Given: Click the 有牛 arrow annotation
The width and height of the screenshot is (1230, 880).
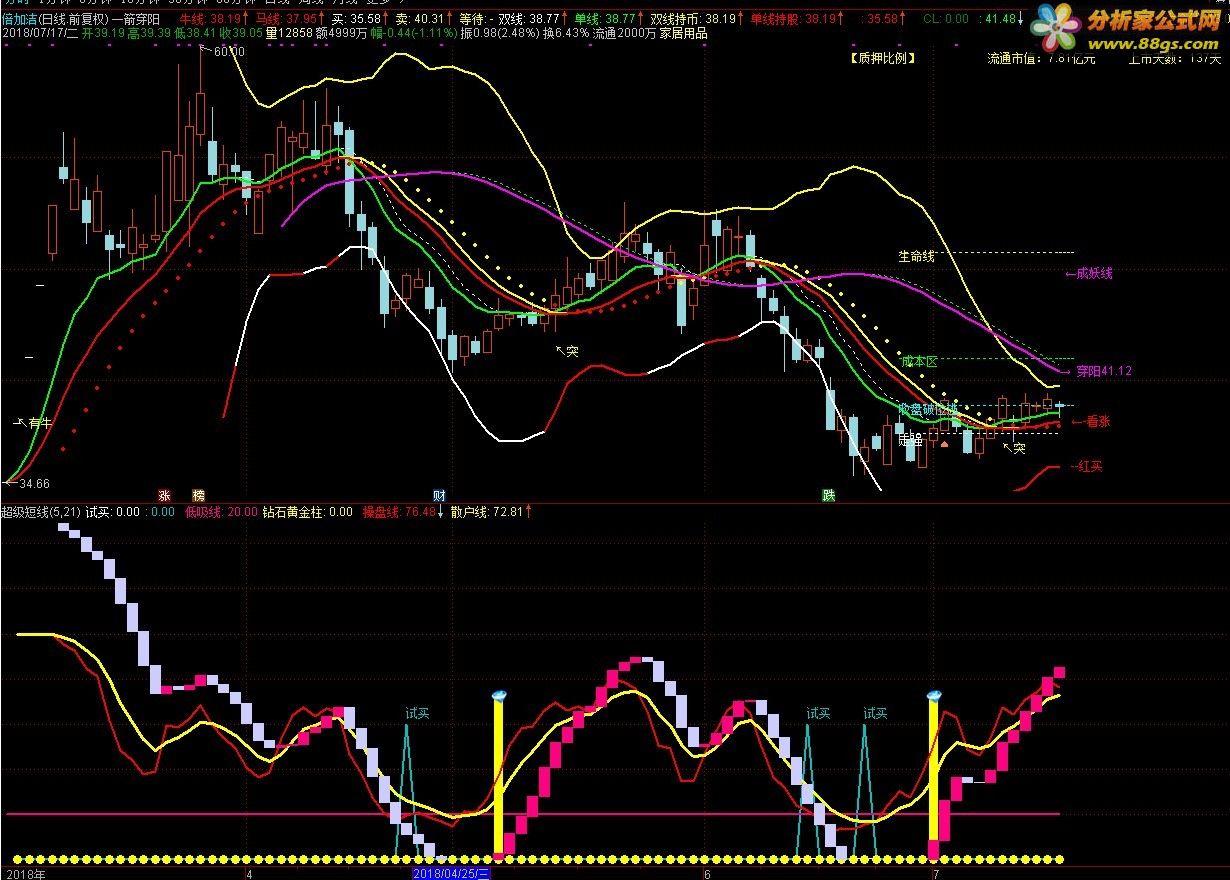Looking at the screenshot, I should coord(33,423).
